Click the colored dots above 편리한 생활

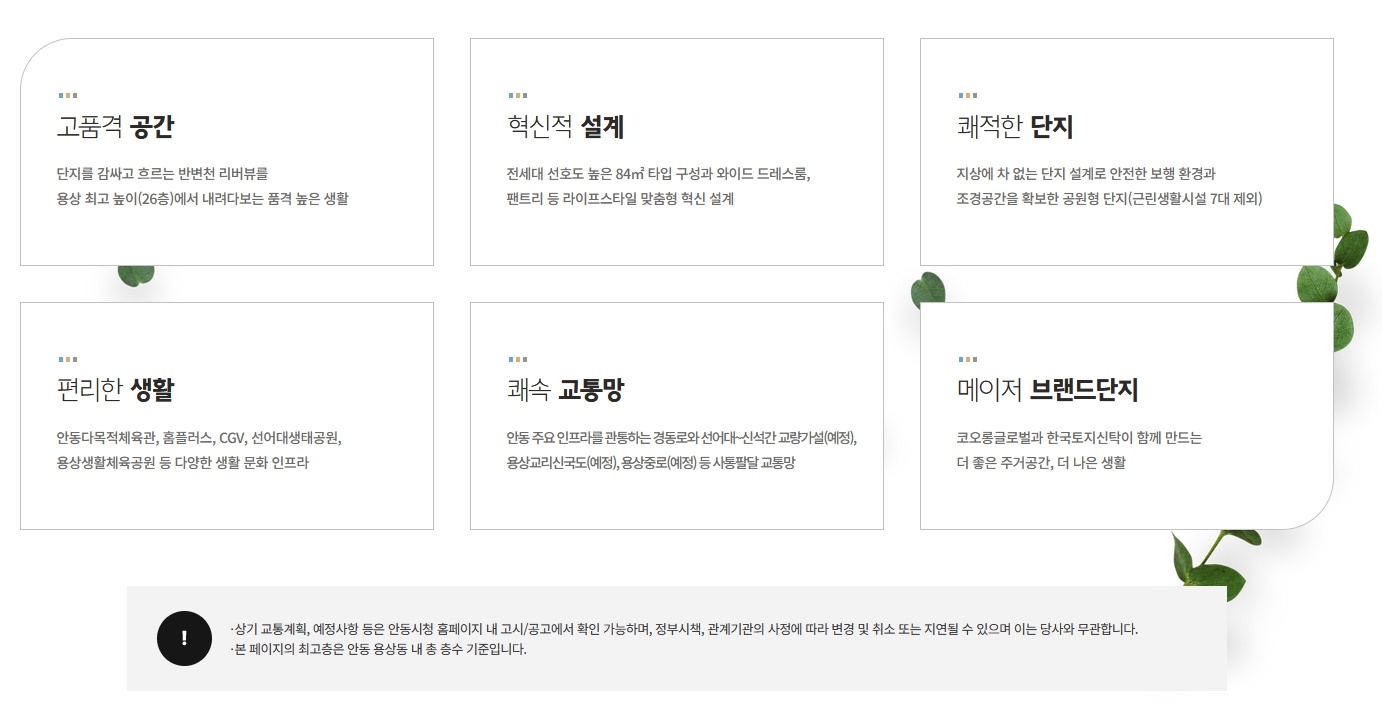[x=68, y=359]
